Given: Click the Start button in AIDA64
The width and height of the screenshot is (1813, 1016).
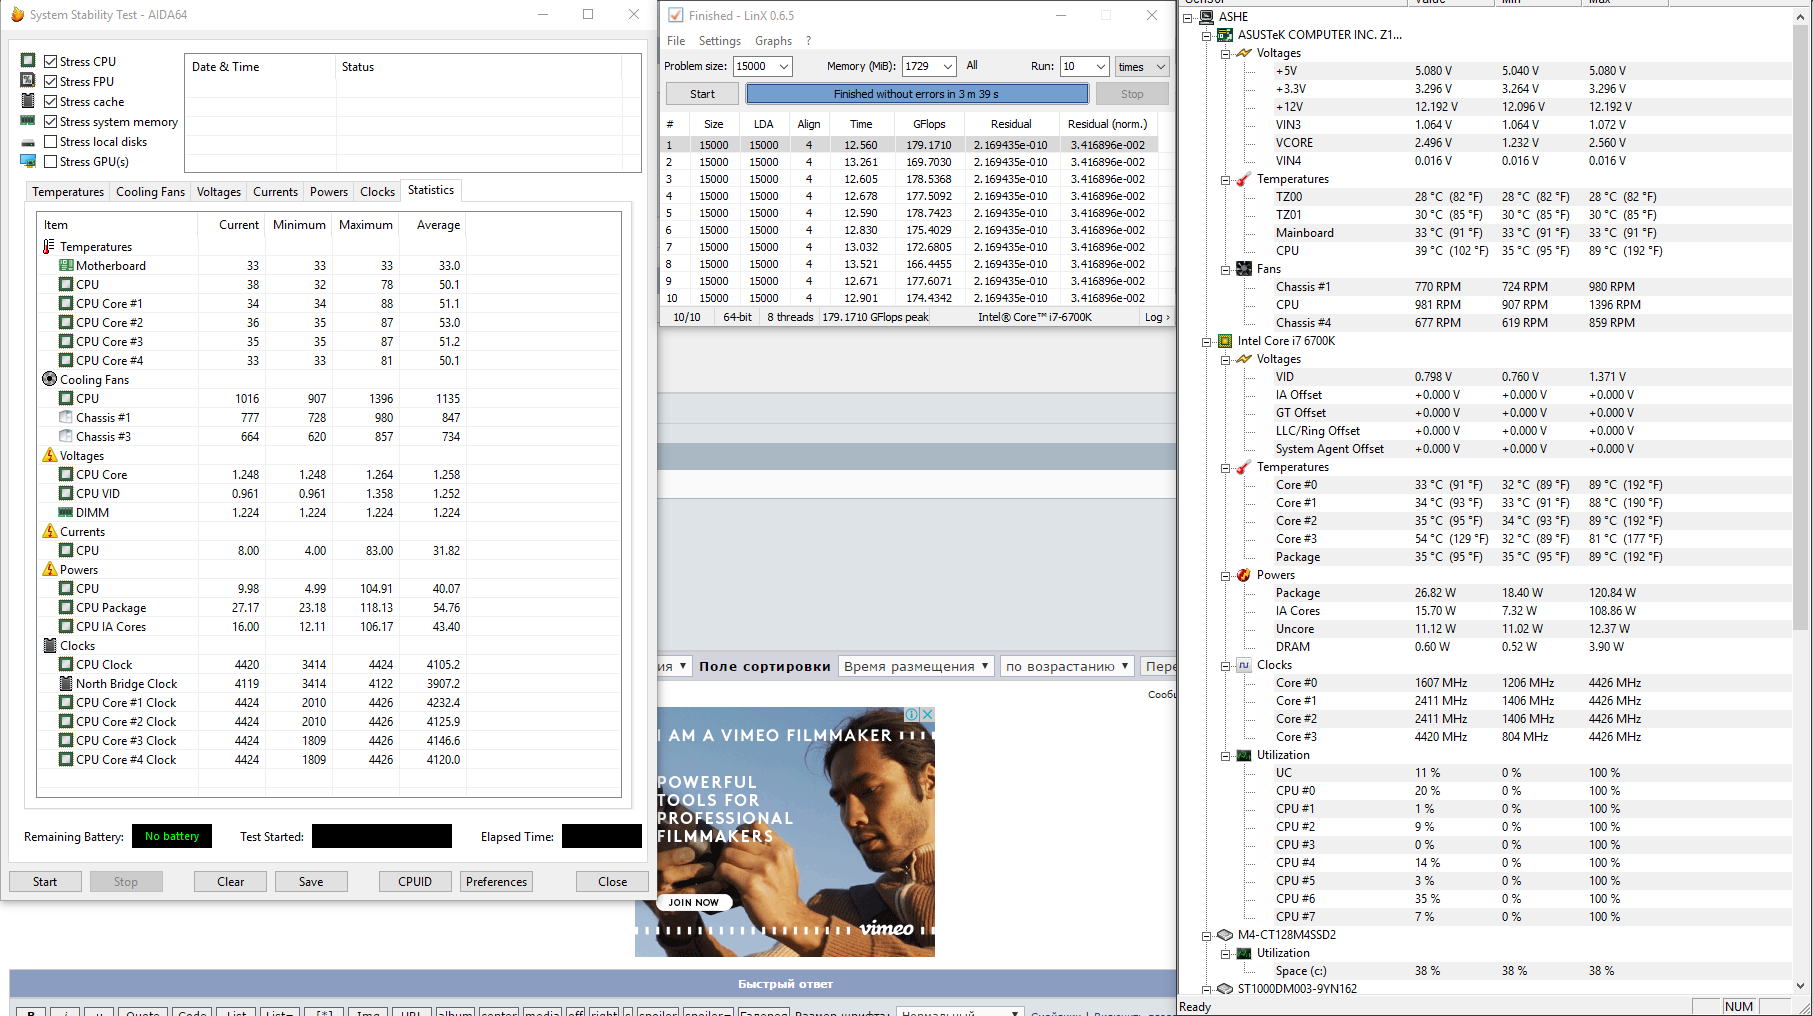Looking at the screenshot, I should 45,881.
